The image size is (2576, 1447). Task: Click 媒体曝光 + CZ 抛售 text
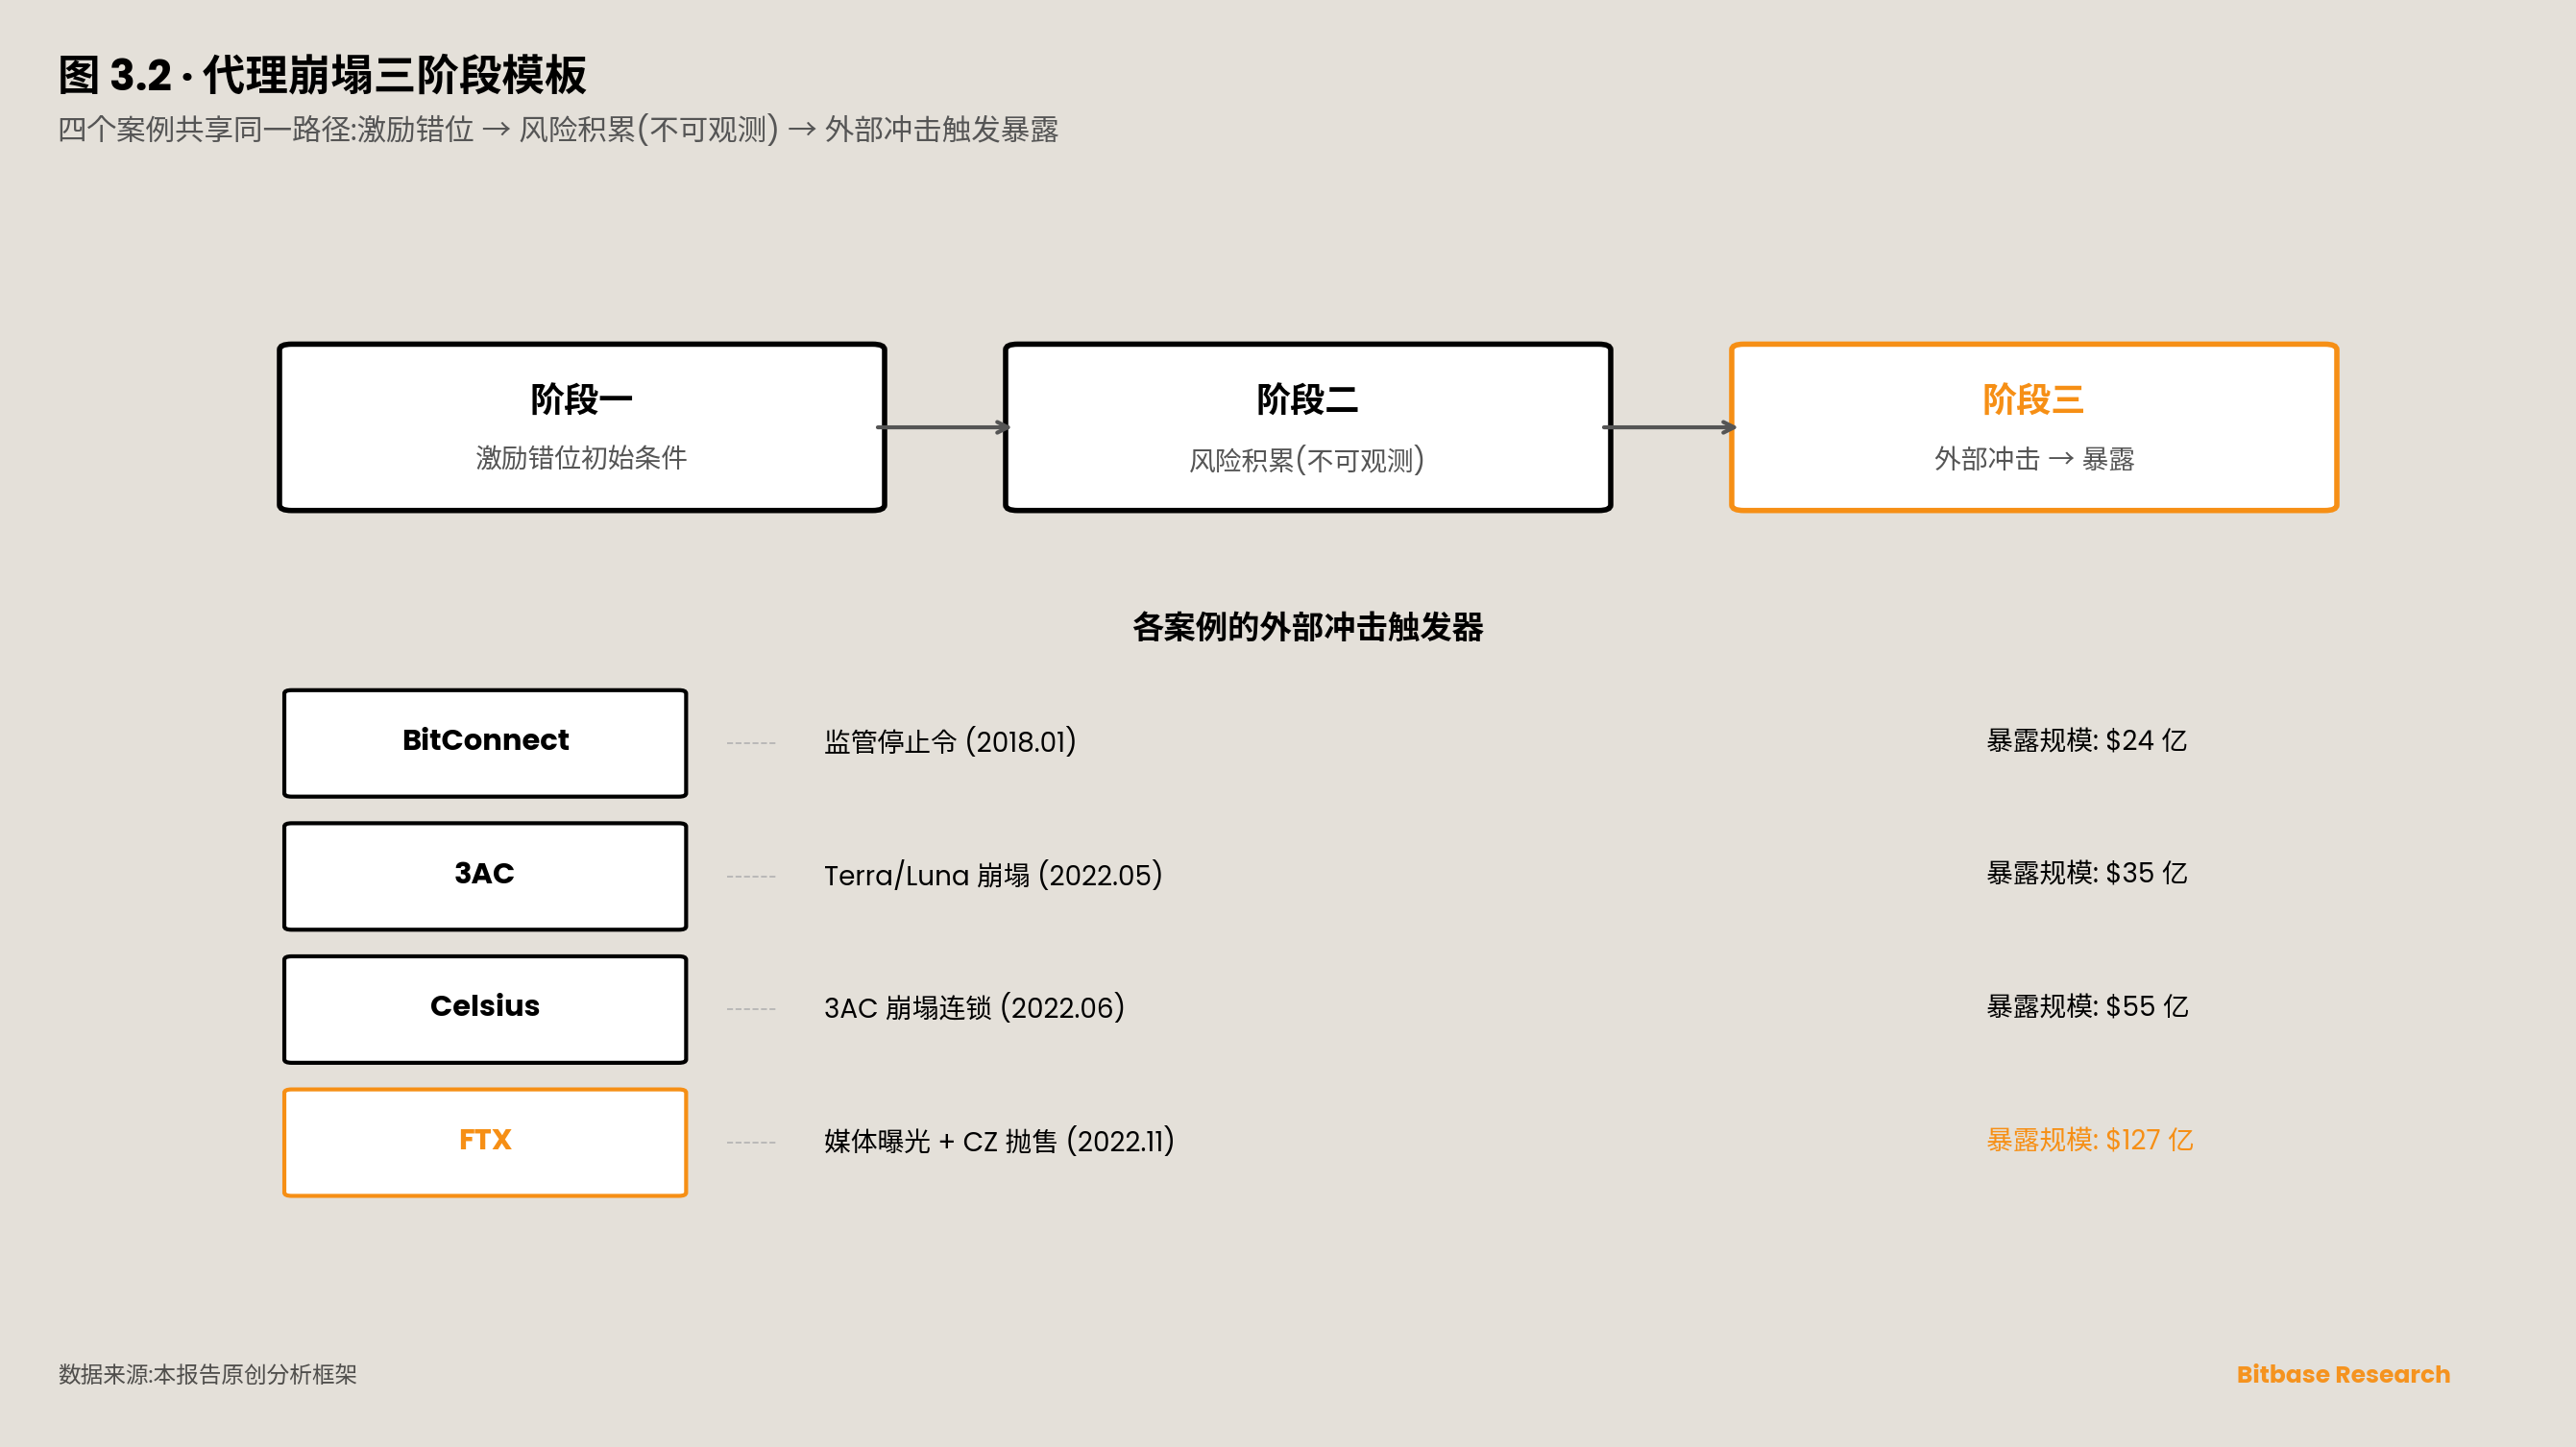[x=998, y=1141]
